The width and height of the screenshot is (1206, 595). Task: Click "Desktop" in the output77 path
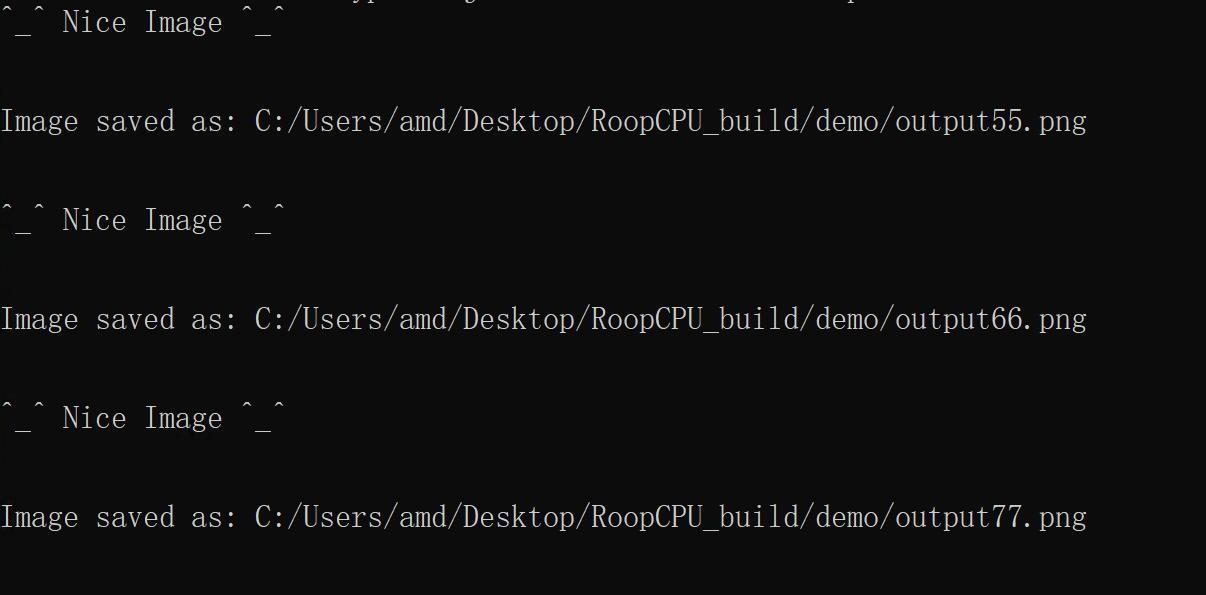[518, 518]
